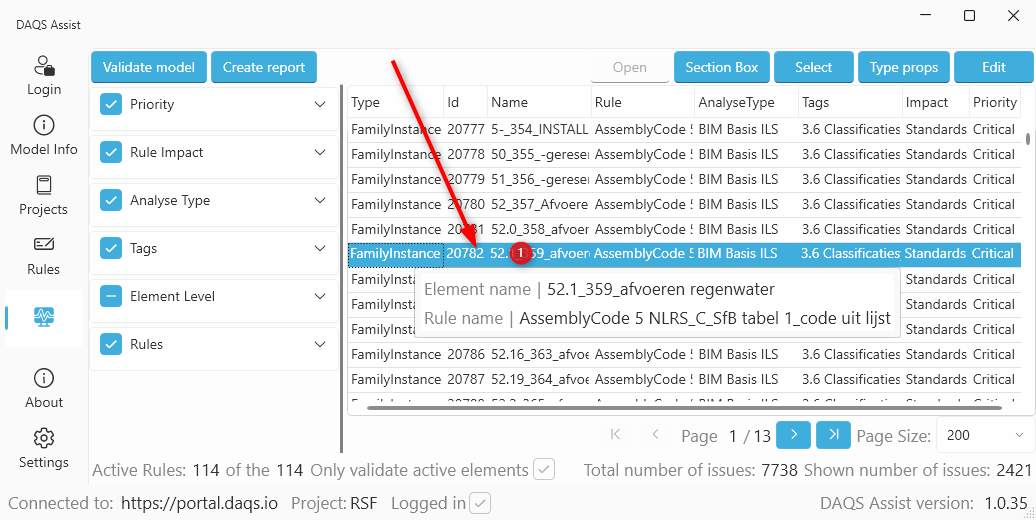1036x520 pixels.
Task: Click the Validate model button
Action: tap(149, 67)
